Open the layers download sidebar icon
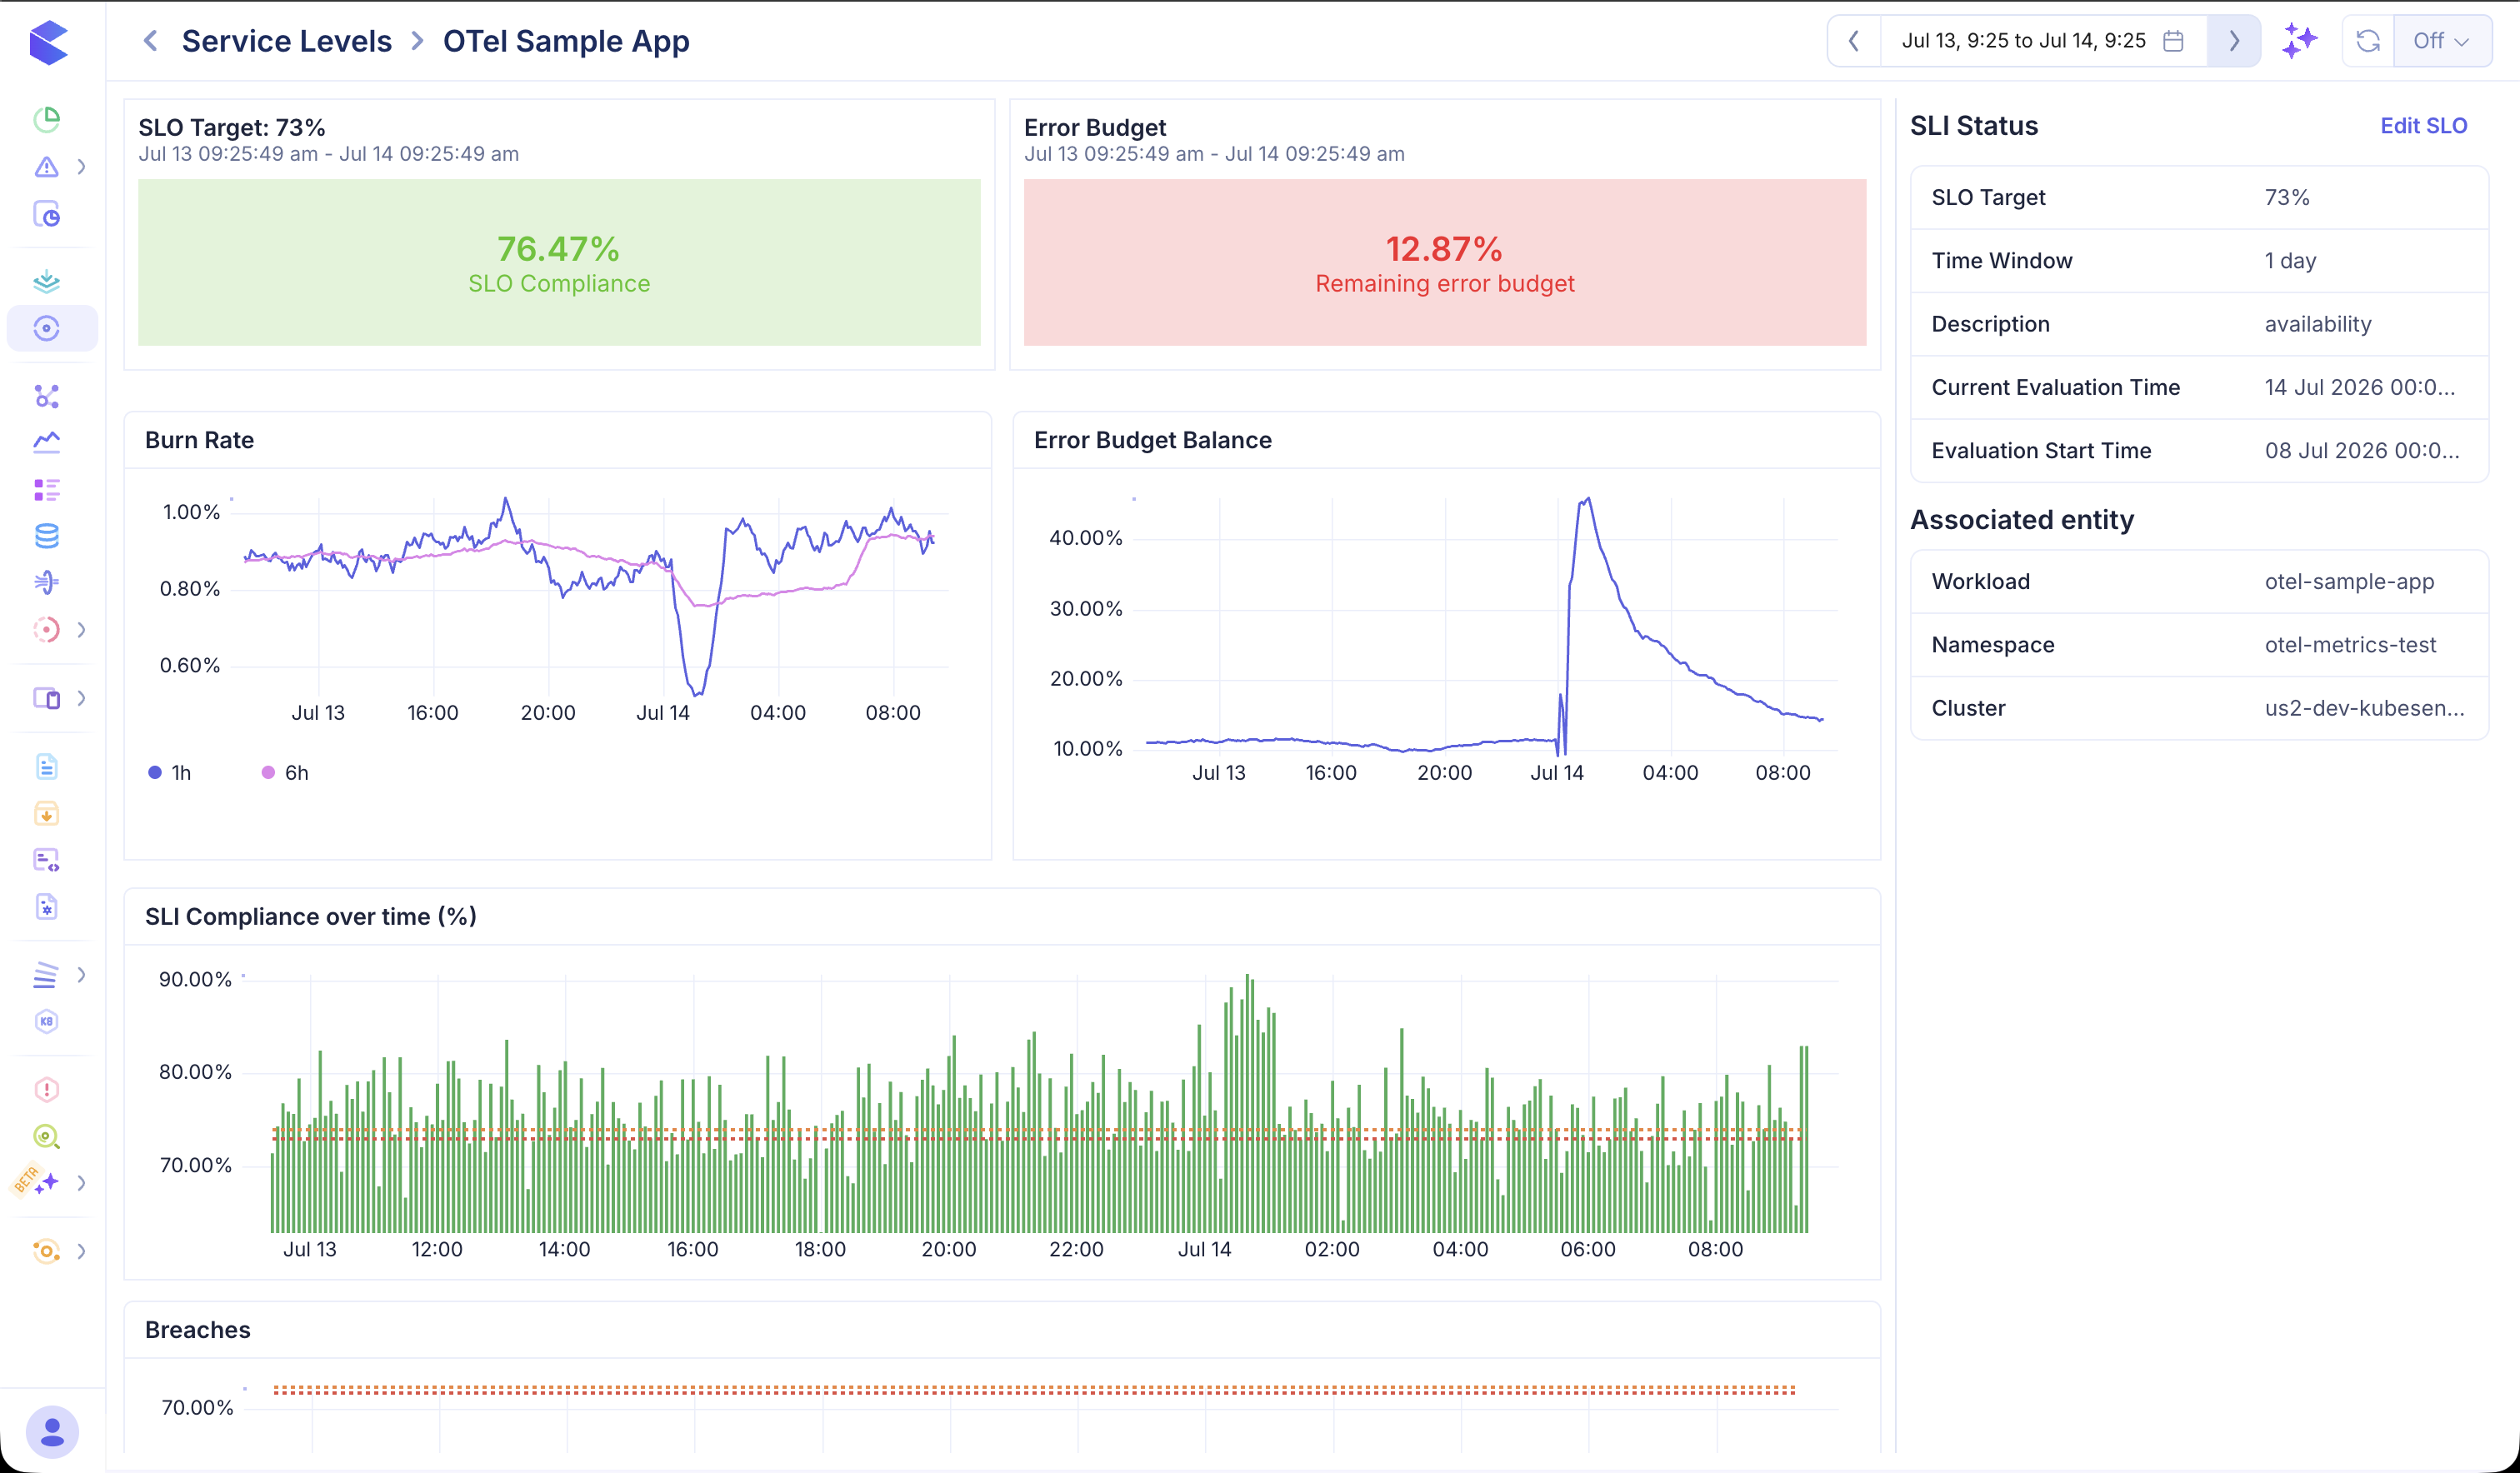 pyautogui.click(x=47, y=281)
